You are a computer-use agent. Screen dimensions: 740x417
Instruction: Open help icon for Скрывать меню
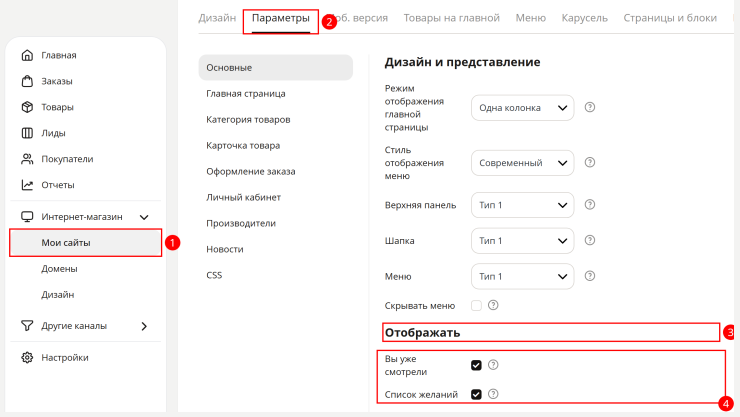pyautogui.click(x=493, y=305)
